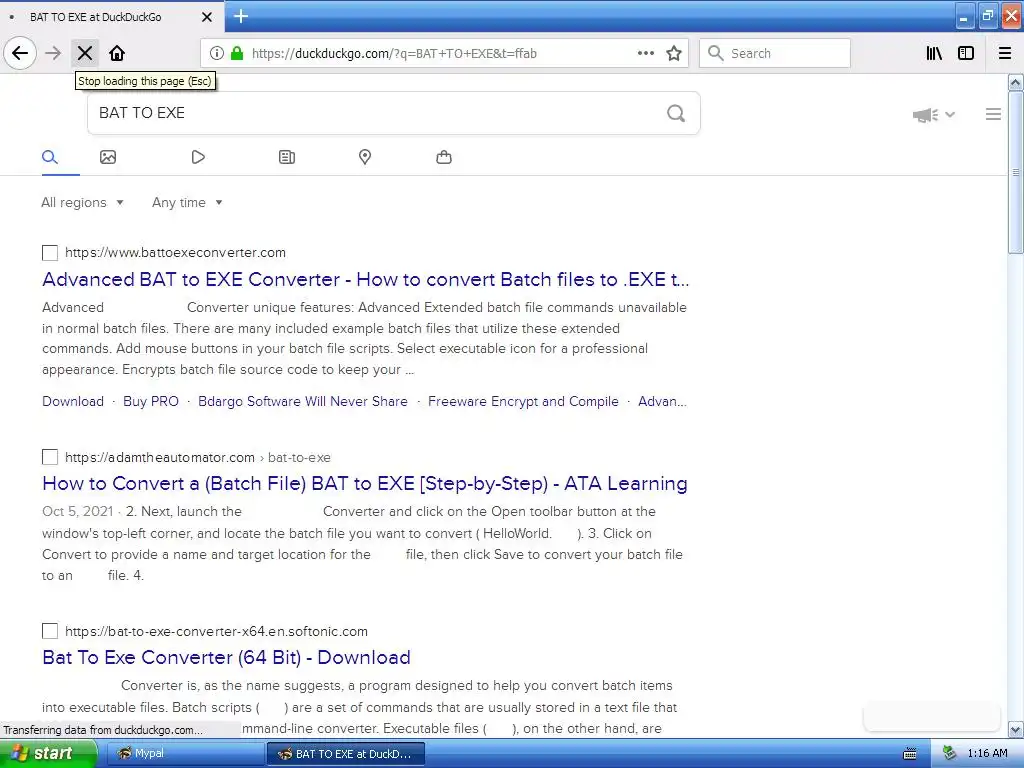This screenshot has width=1024, height=768.
Task: Open Advanced BAT to EXE Converter result
Action: click(x=366, y=280)
